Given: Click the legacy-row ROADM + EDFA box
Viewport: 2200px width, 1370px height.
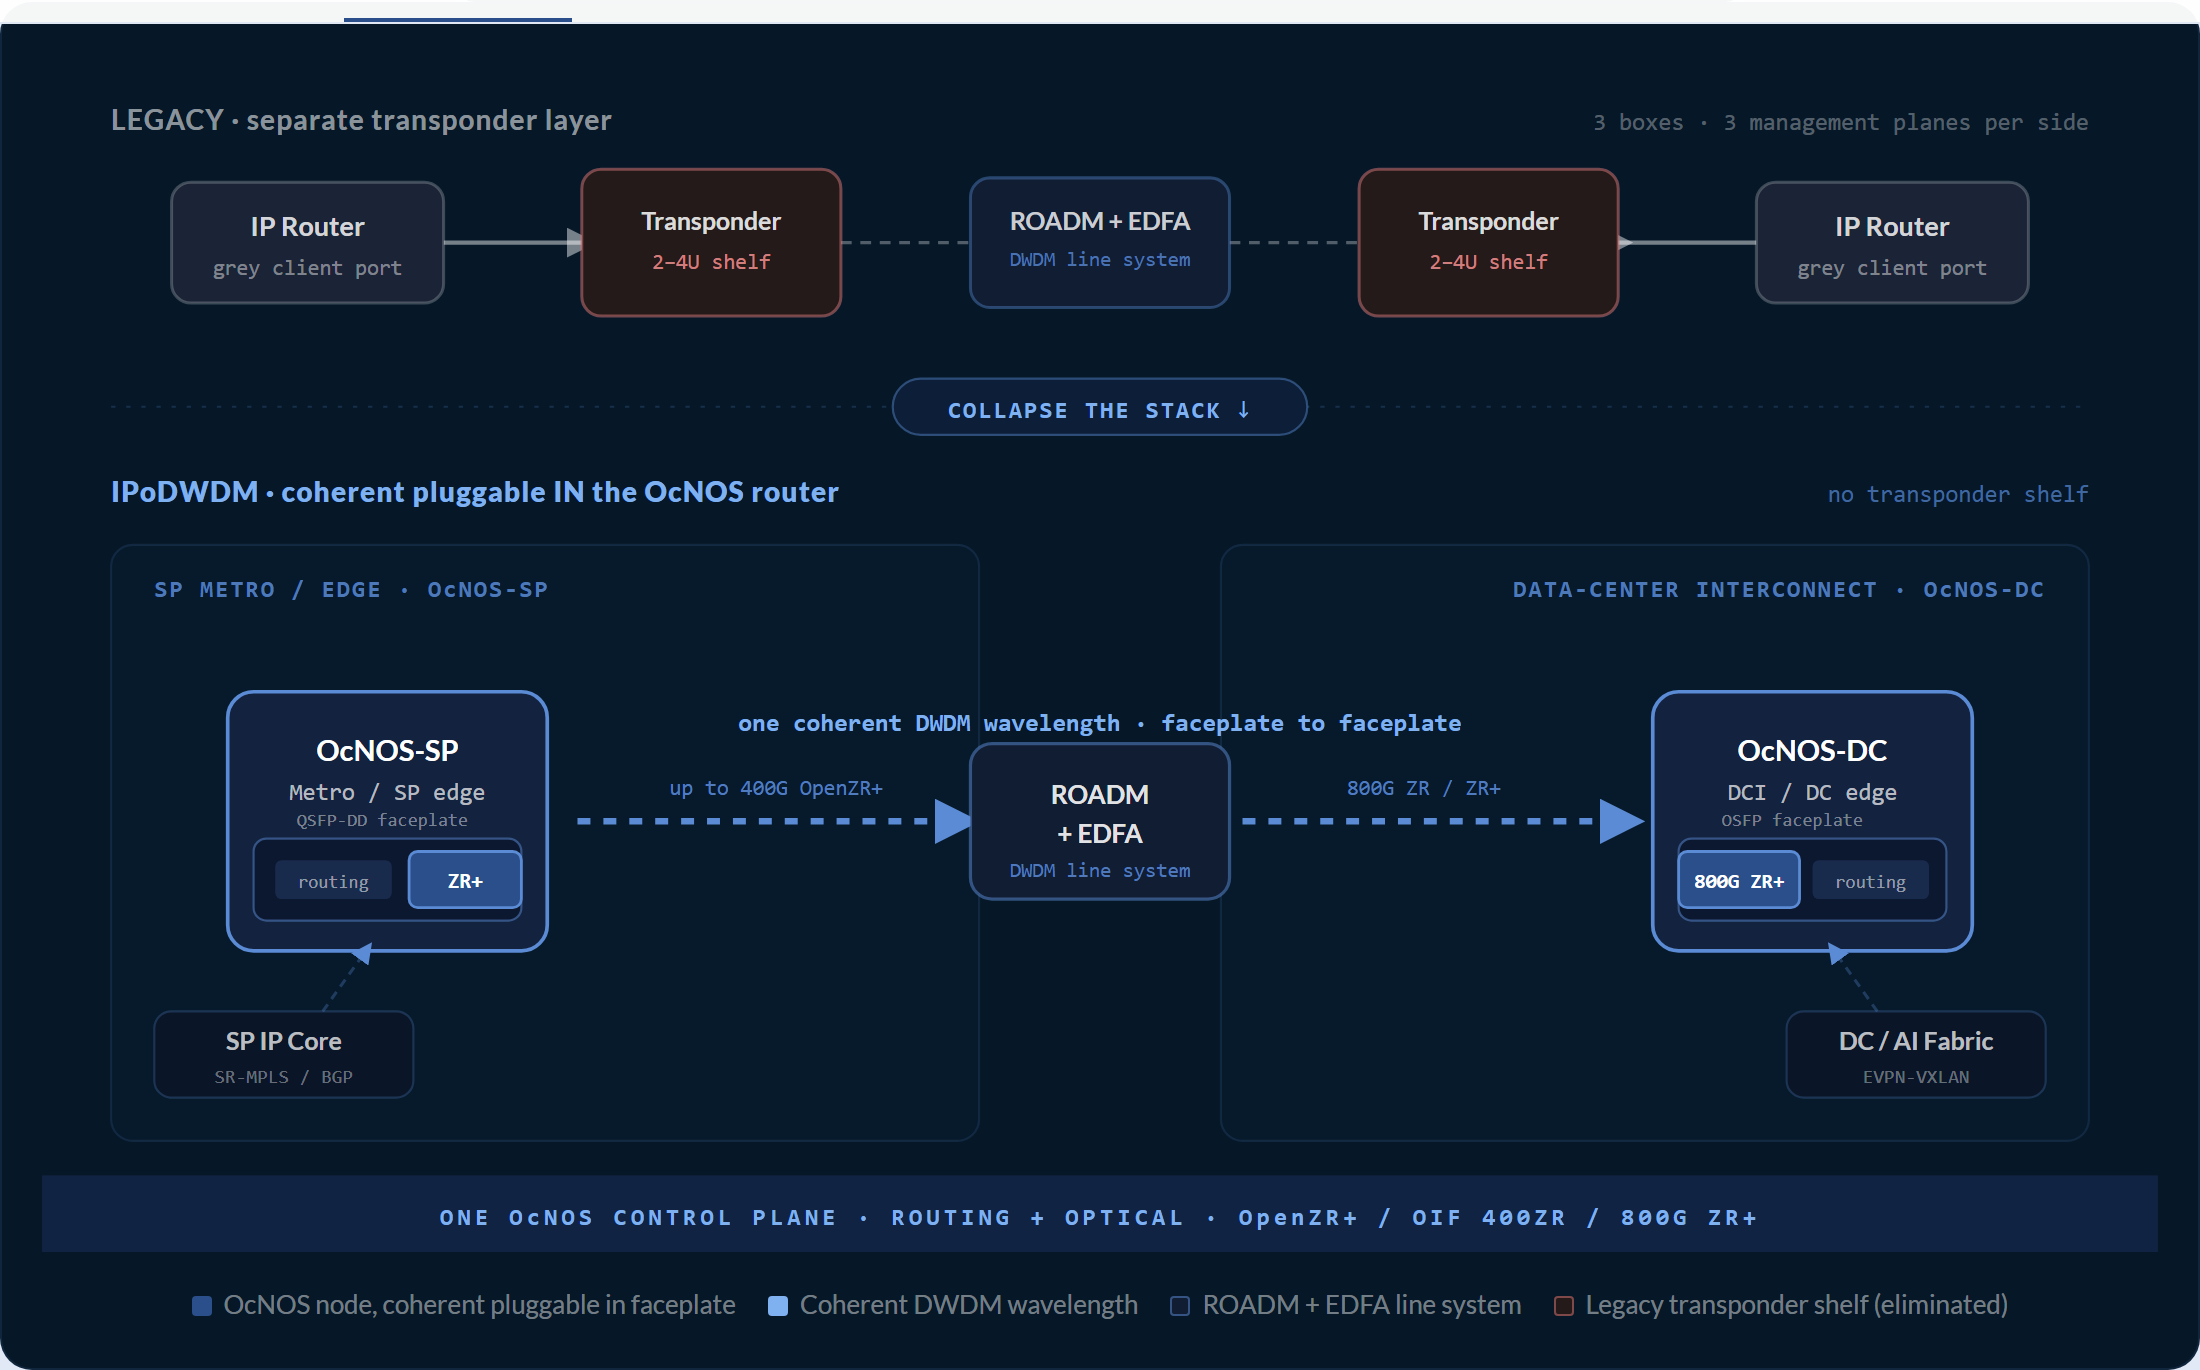Looking at the screenshot, I should coord(1100,242).
